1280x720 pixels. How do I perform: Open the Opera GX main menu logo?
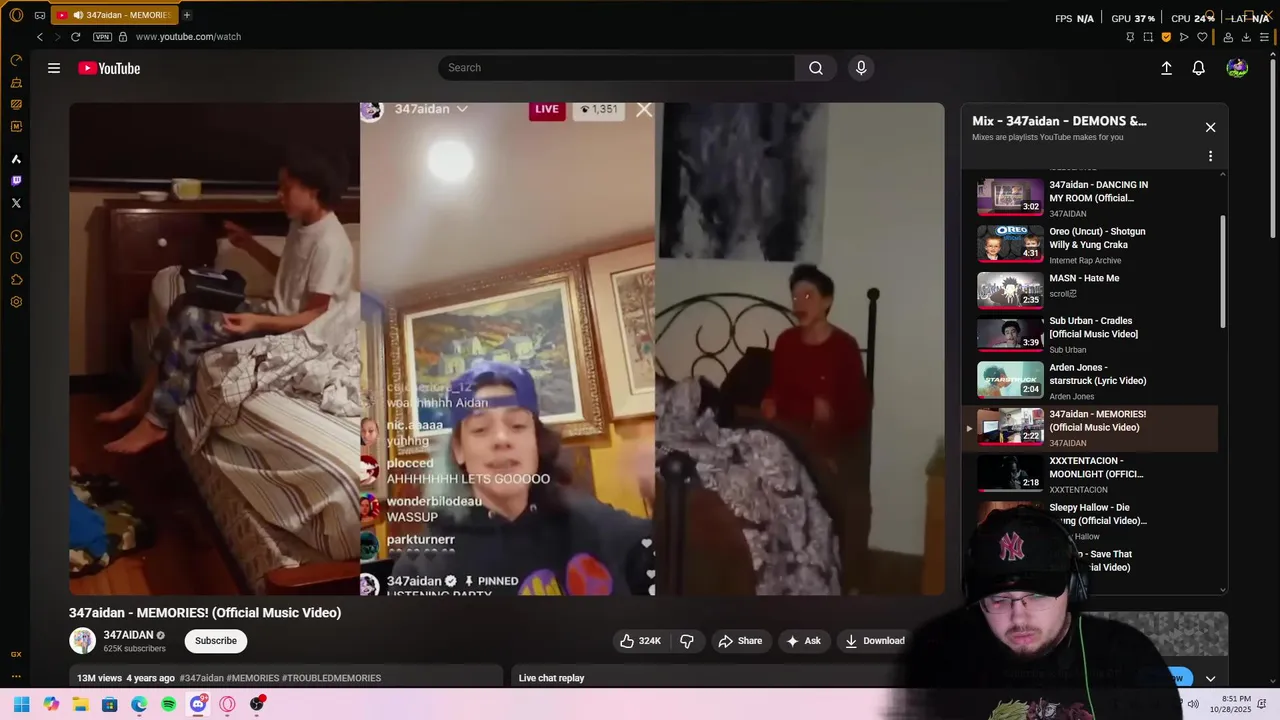point(16,15)
